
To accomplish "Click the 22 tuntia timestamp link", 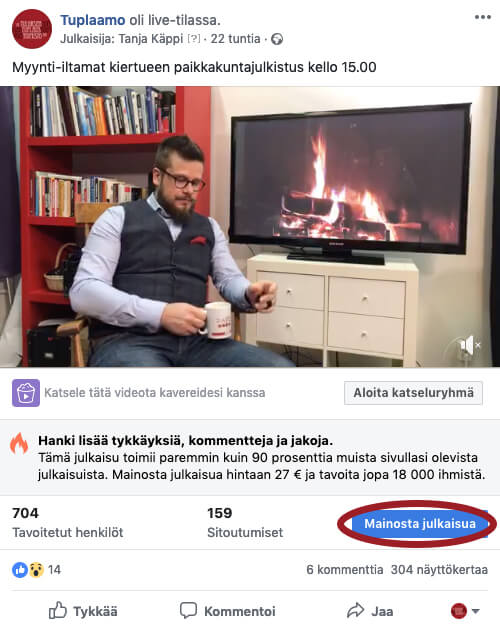I will tap(236, 39).
